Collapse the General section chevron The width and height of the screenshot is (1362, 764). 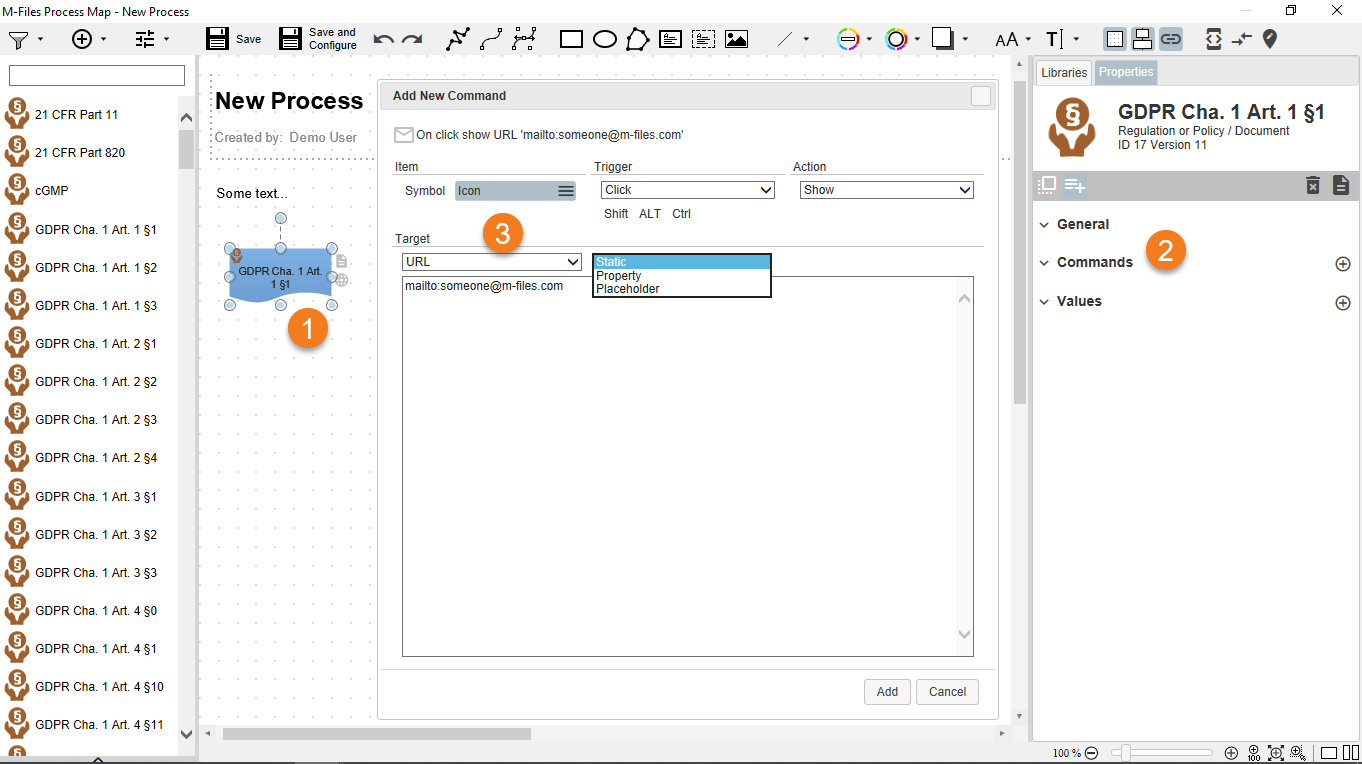point(1045,225)
